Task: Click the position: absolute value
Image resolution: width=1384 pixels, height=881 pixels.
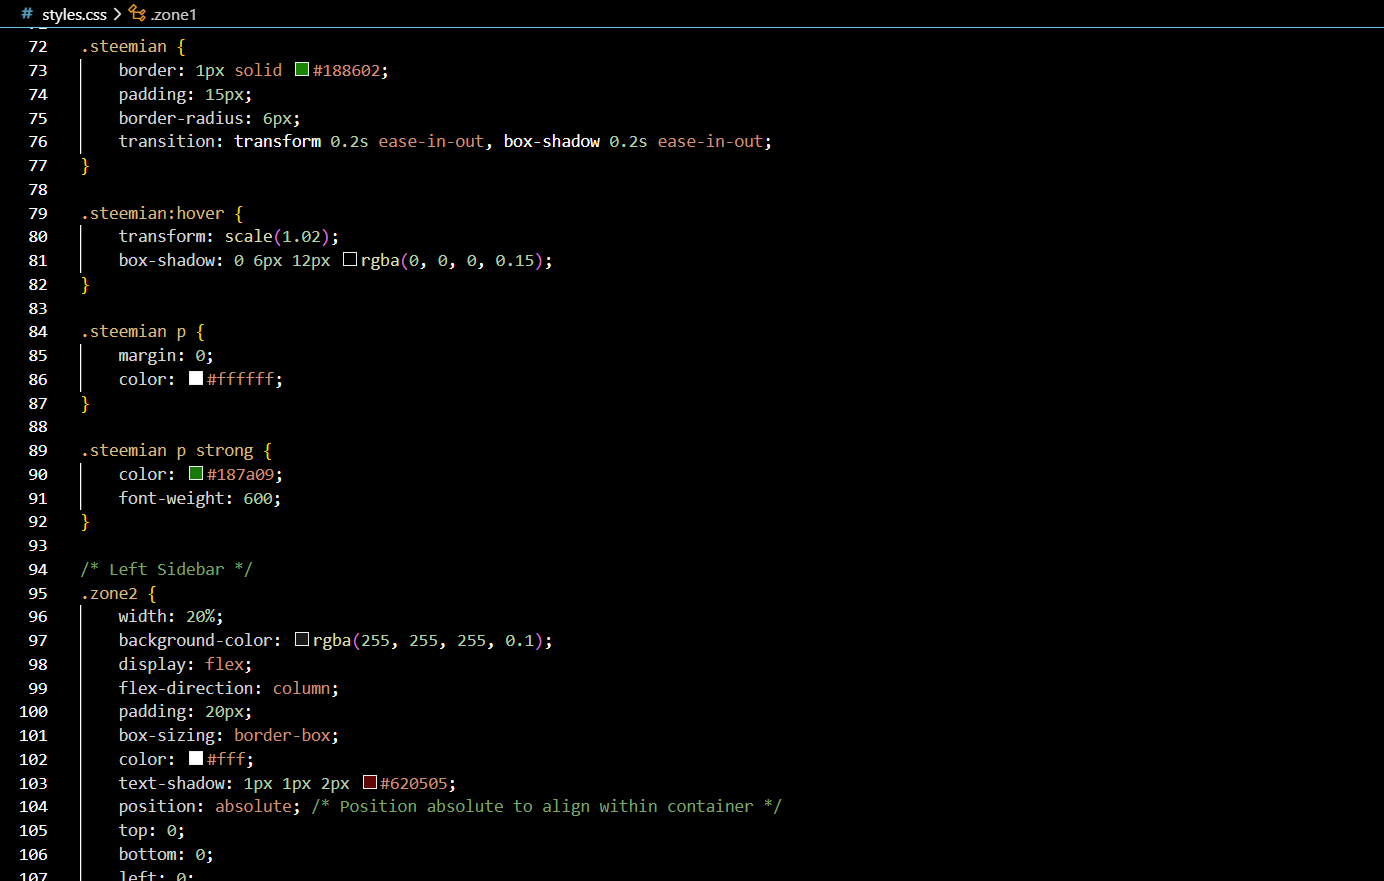Action: coord(254,806)
